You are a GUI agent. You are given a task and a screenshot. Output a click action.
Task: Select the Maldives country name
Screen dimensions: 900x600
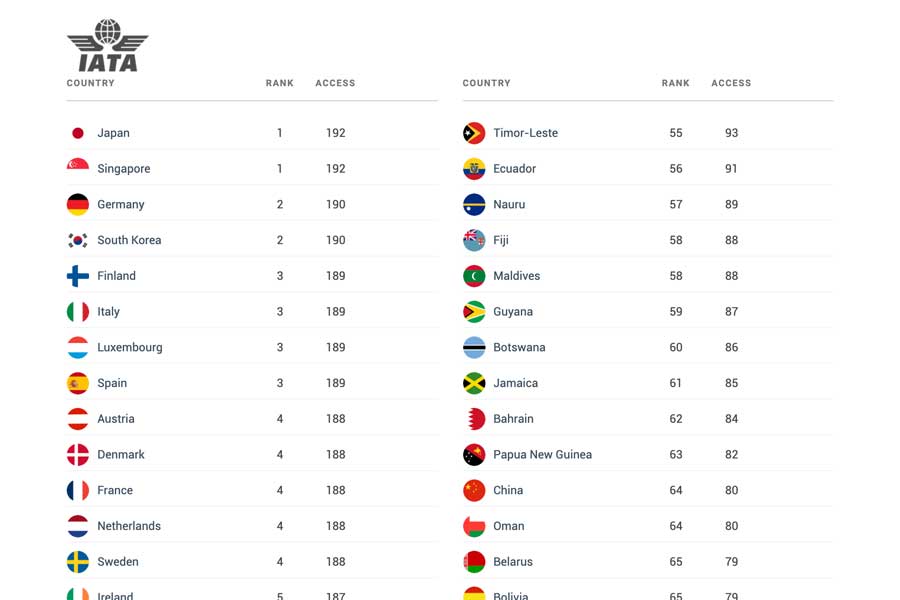pyautogui.click(x=517, y=276)
